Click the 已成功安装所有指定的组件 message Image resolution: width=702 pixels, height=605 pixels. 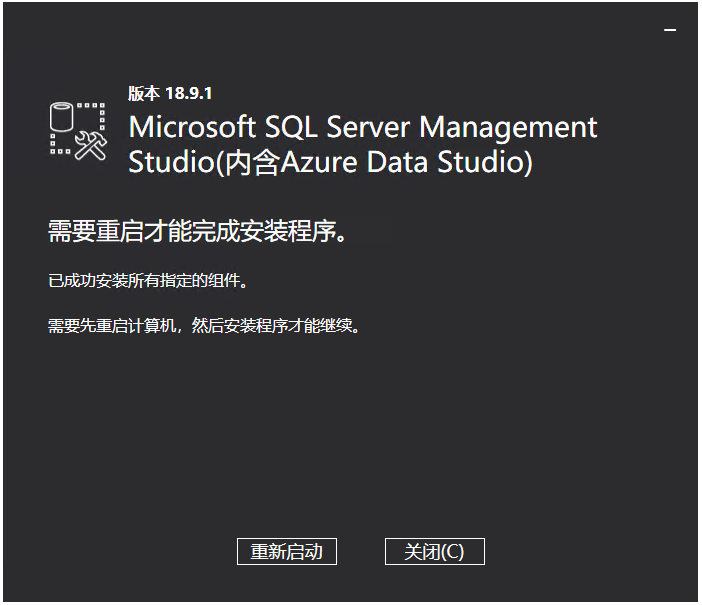147,281
